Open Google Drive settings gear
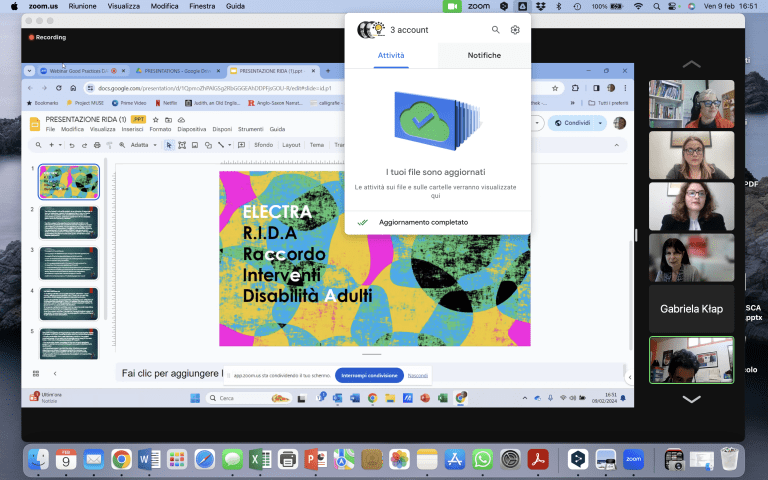 point(515,30)
